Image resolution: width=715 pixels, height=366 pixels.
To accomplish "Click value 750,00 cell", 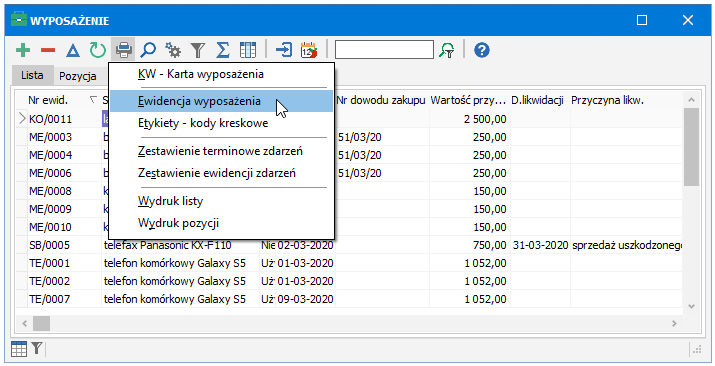I will coord(469,245).
